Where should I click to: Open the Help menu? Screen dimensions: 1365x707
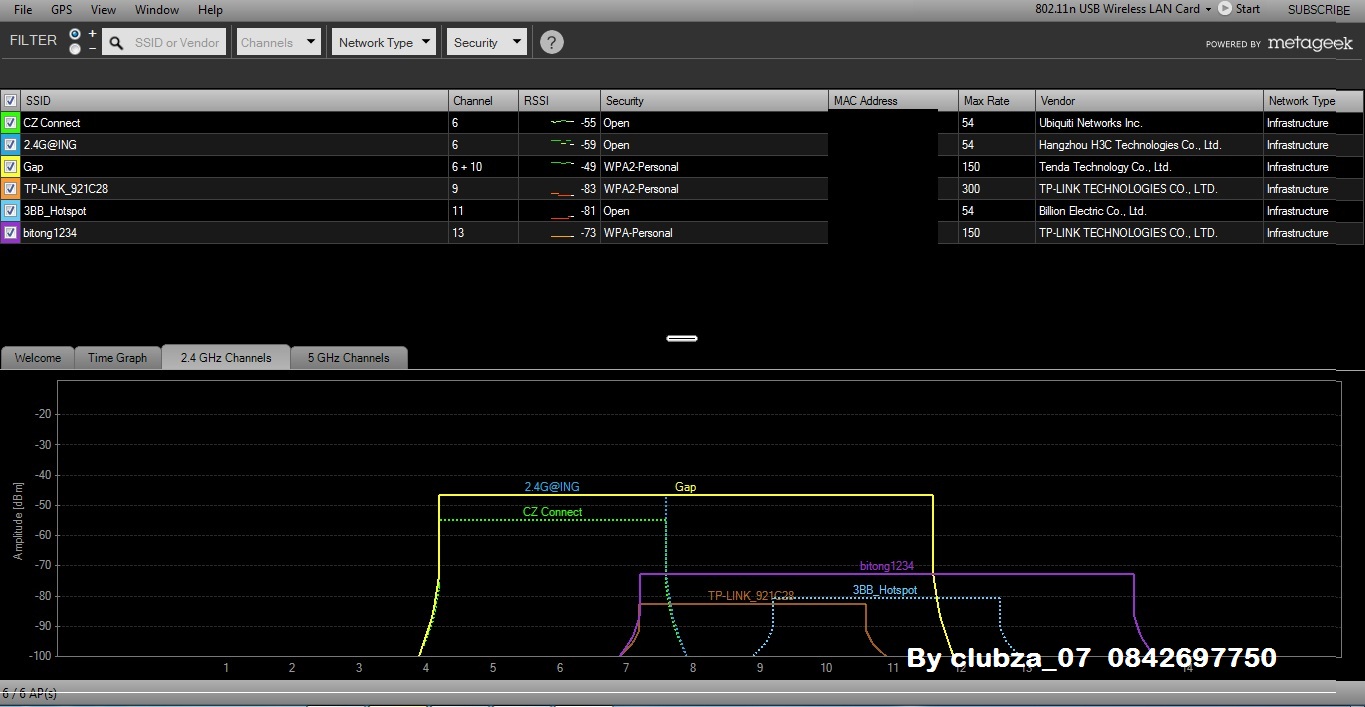210,9
